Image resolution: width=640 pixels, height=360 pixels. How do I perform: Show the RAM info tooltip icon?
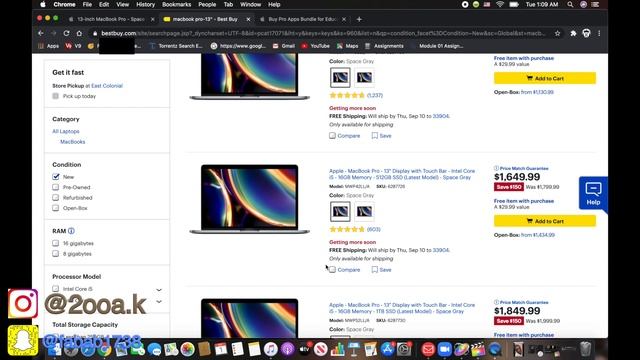click(x=71, y=231)
